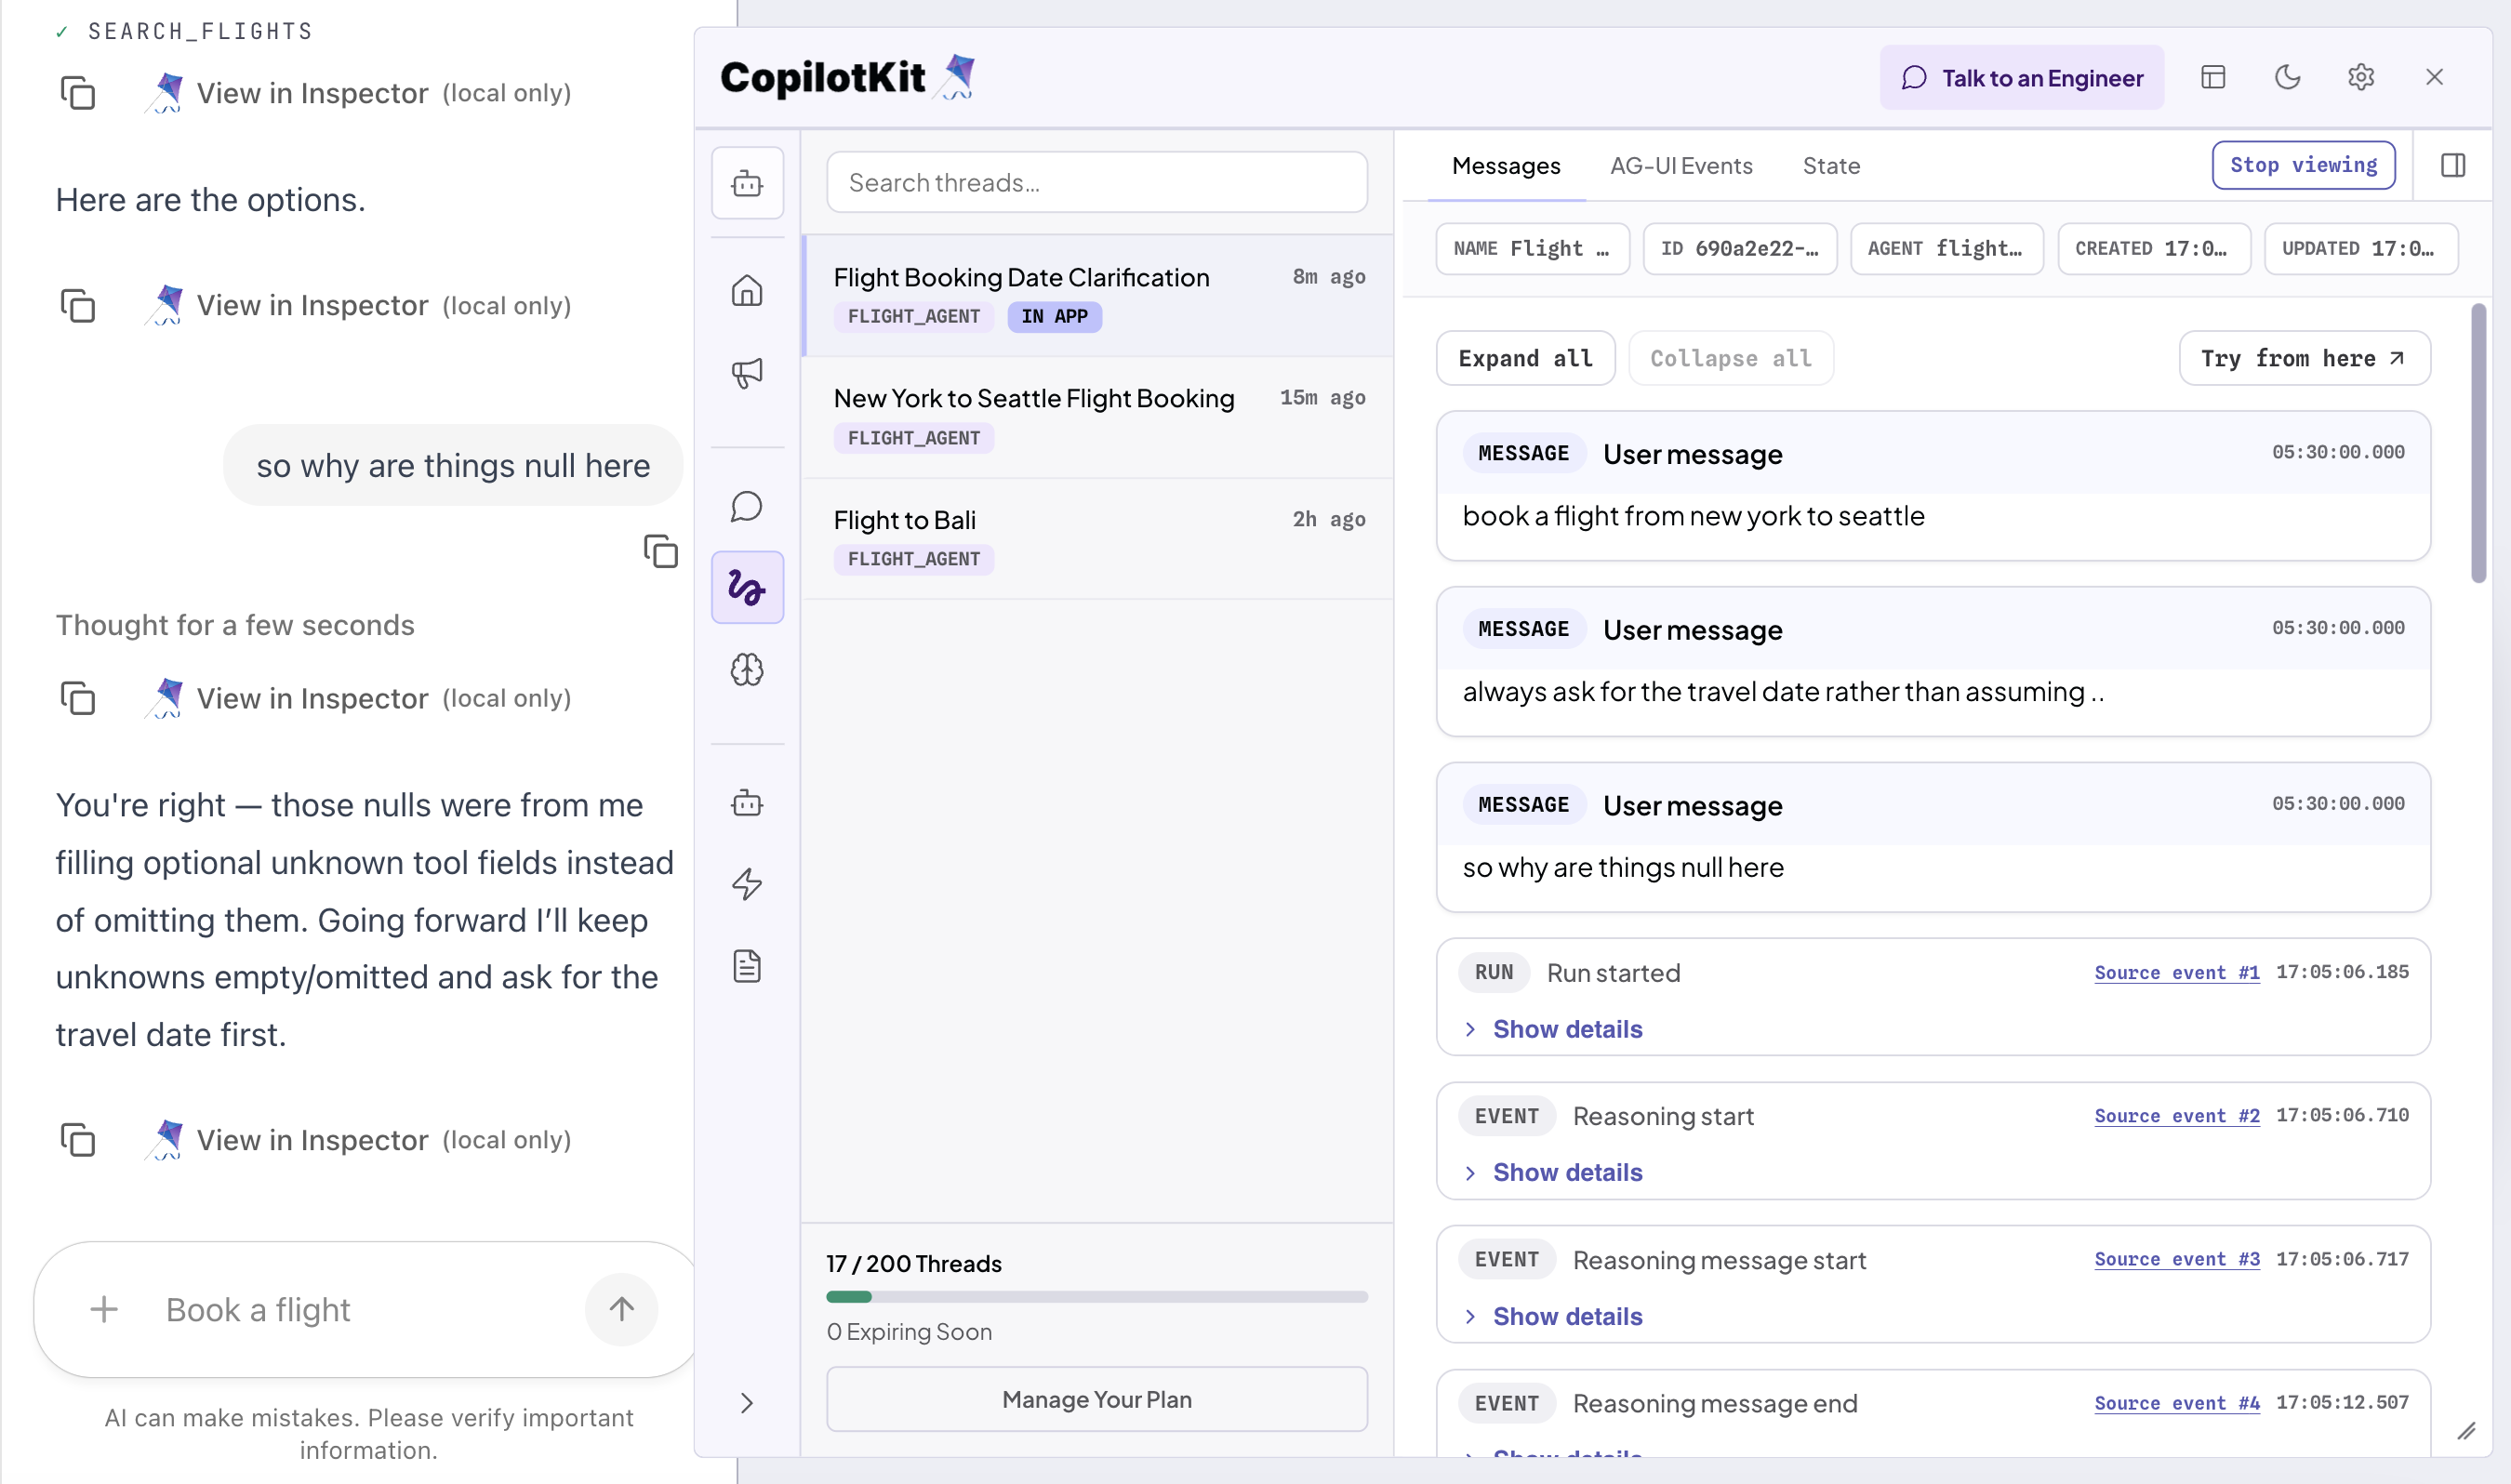This screenshot has width=2511, height=1484.
Task: Select New York to Seattle Flight Booking thread
Action: (x=1098, y=417)
